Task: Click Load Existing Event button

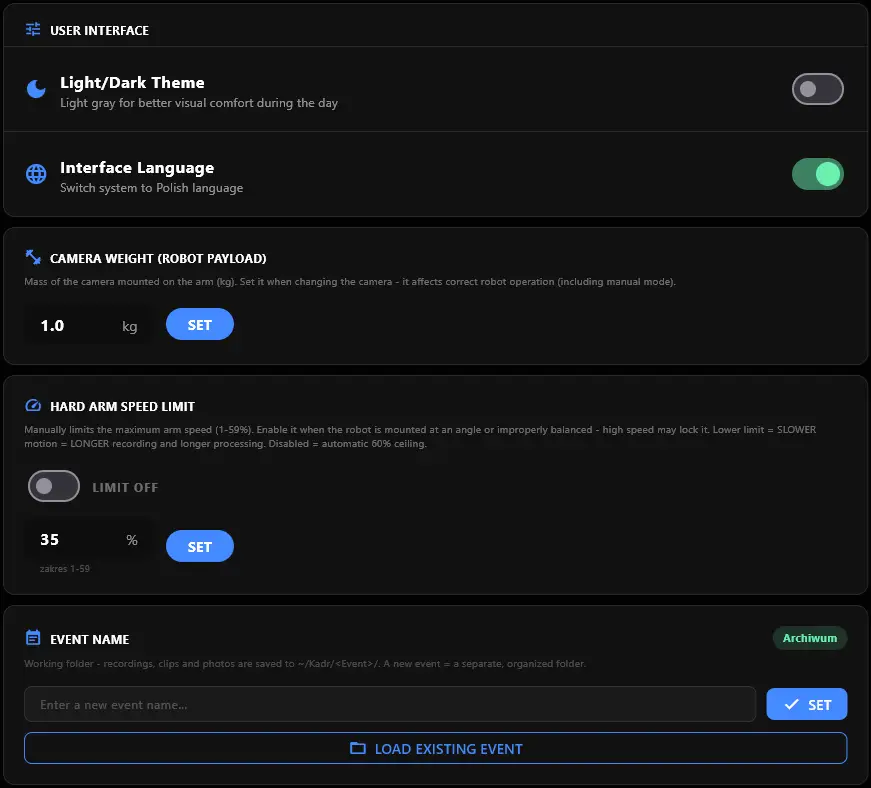Action: 436,748
